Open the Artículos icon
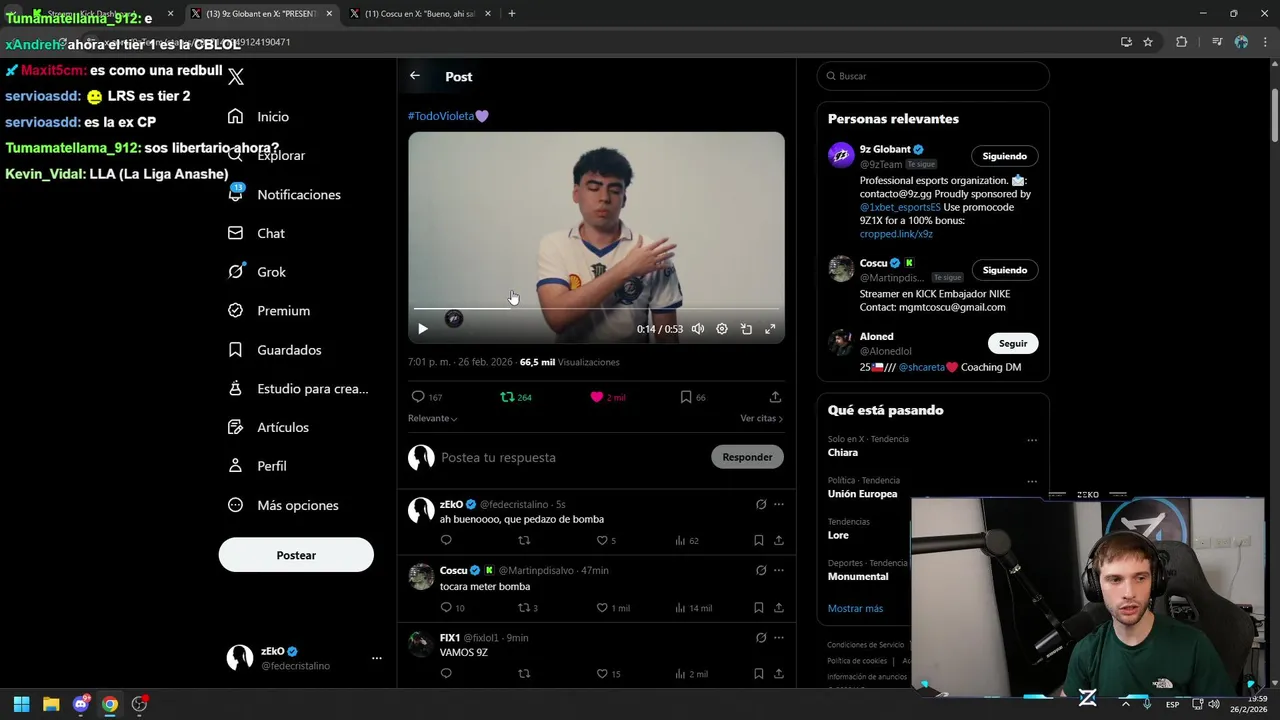The height and width of the screenshot is (720, 1280). [x=235, y=427]
